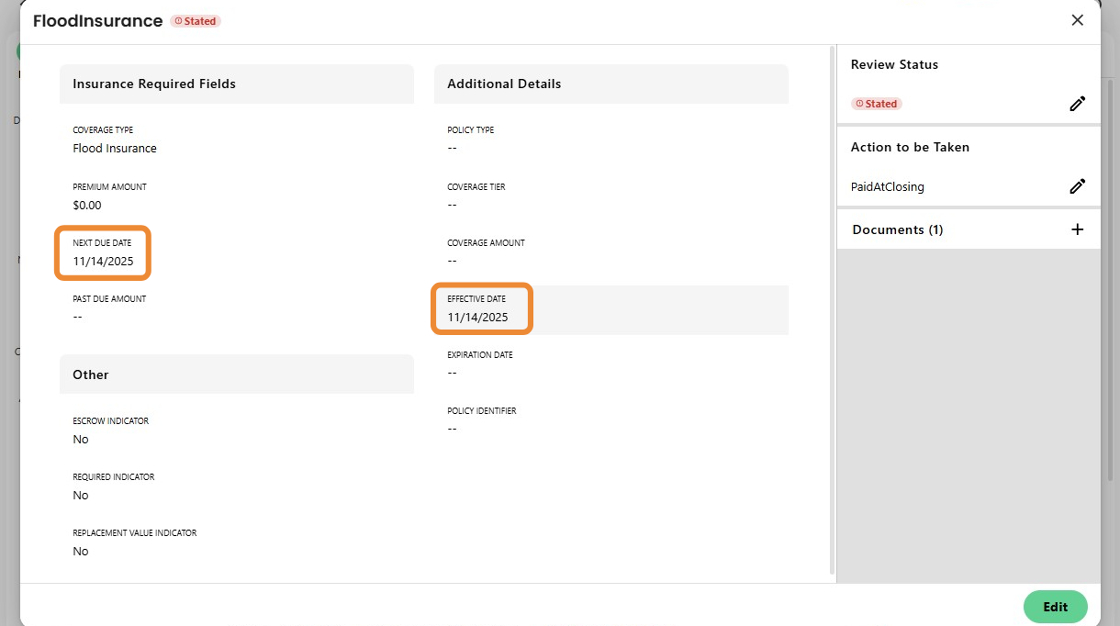1120x626 pixels.
Task: Click the Insurance Required Fields header
Action: (154, 84)
